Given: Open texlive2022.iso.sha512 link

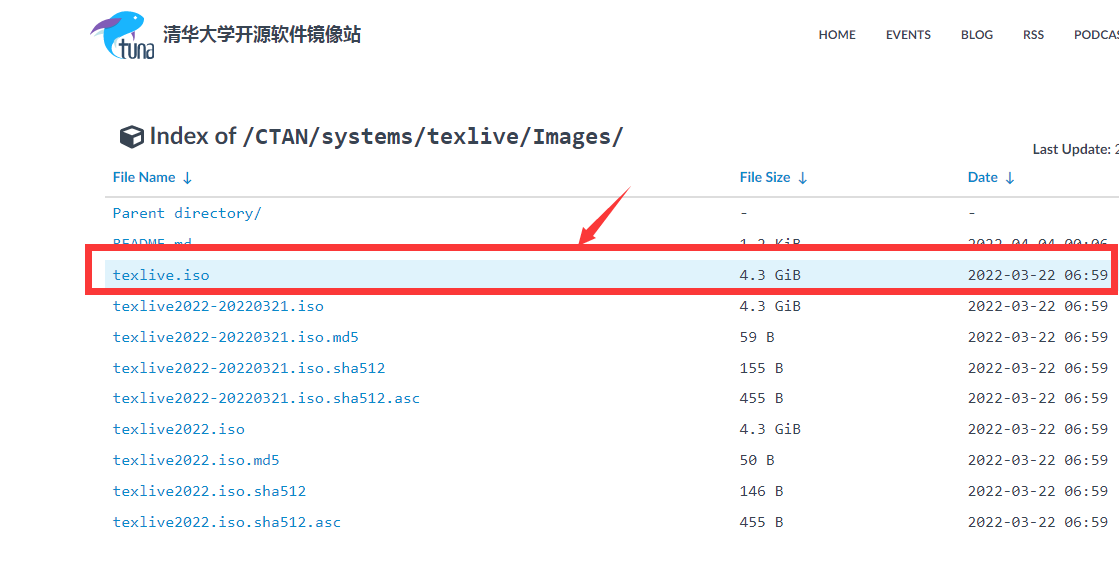Looking at the screenshot, I should (209, 491).
